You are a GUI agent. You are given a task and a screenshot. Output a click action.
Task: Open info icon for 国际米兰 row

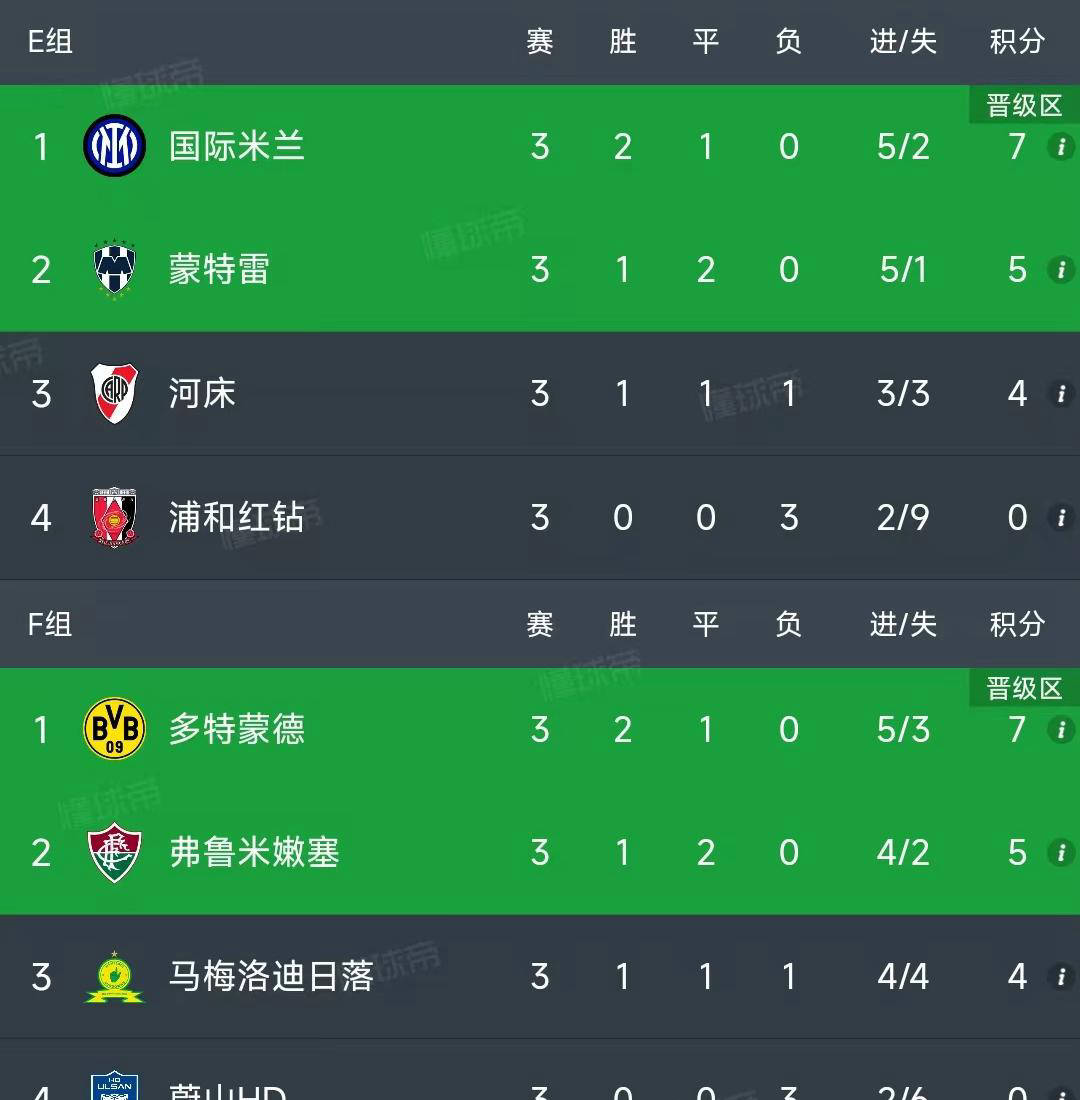coord(1059,147)
